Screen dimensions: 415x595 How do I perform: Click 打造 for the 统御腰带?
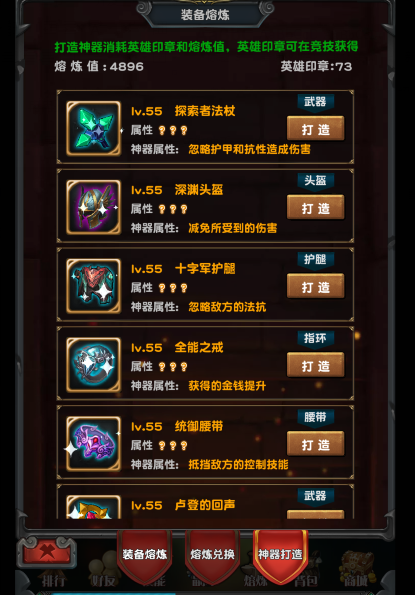point(316,444)
